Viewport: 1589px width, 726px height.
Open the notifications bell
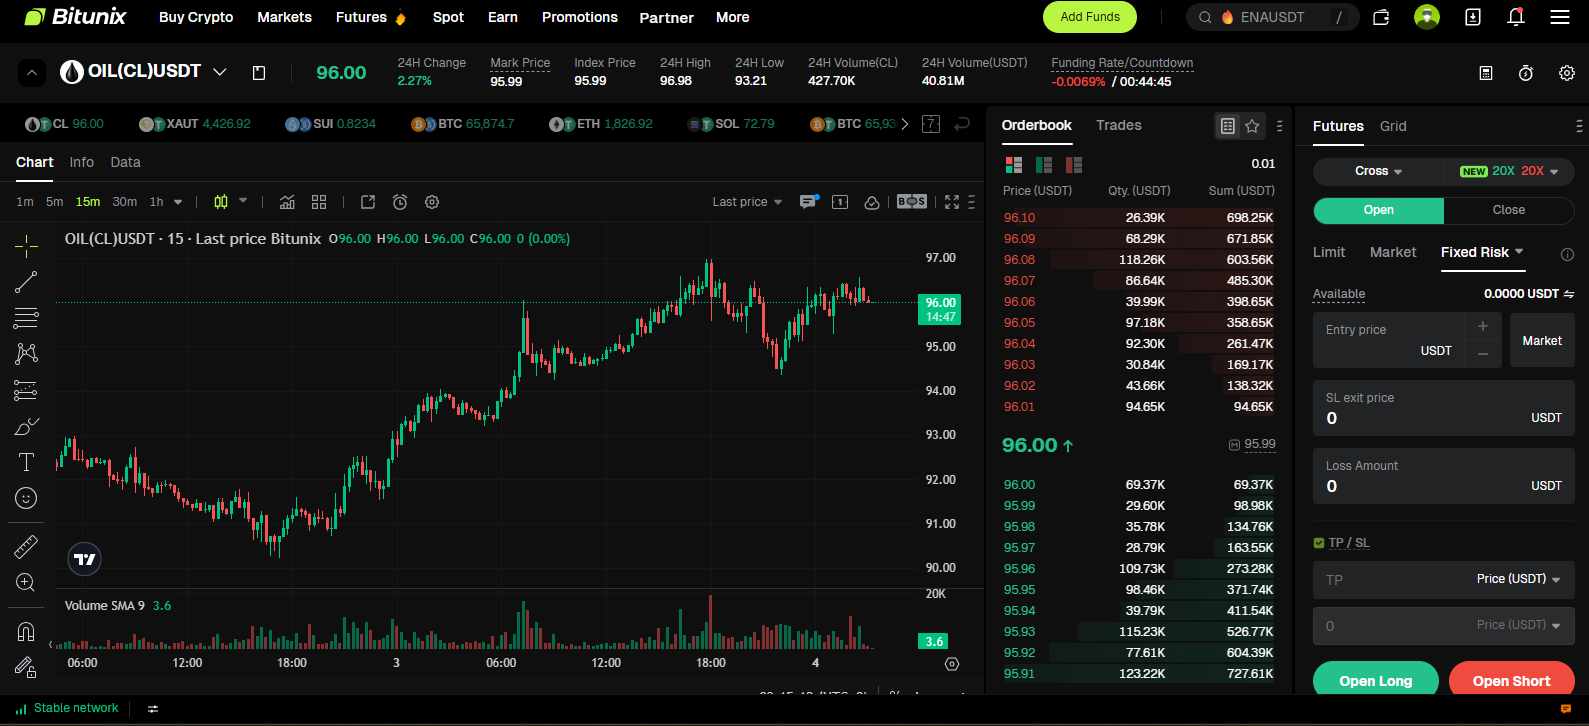coord(1516,17)
